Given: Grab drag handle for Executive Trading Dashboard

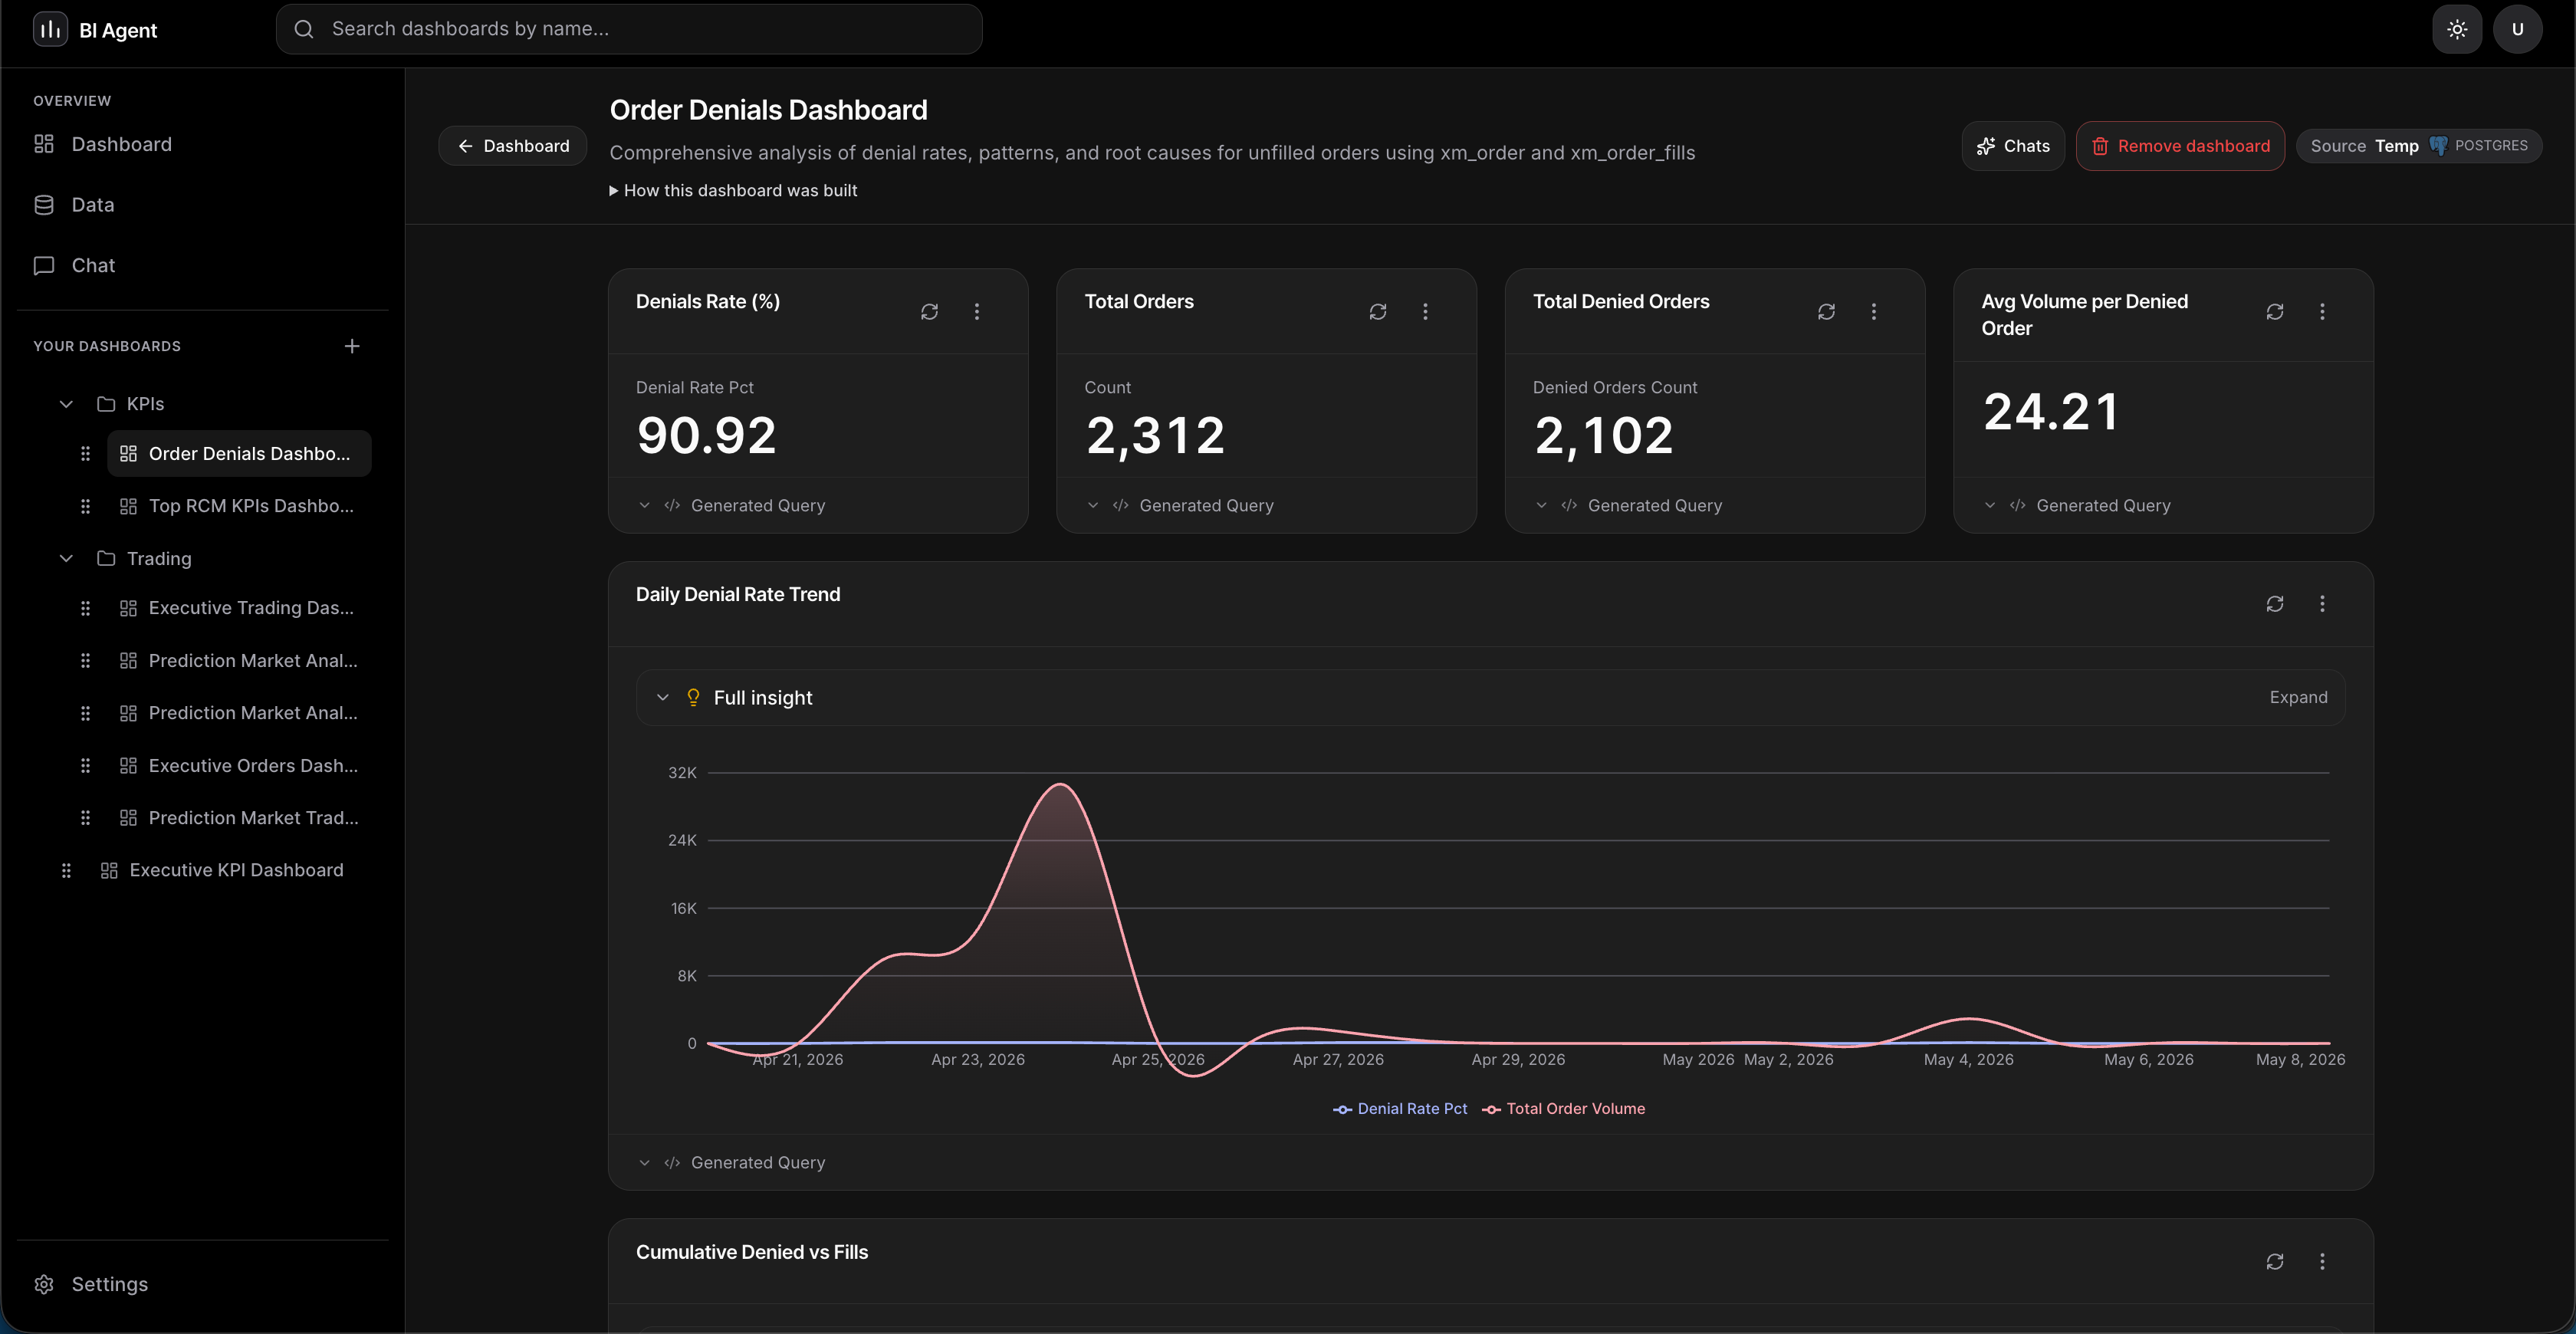Looking at the screenshot, I should 85,608.
